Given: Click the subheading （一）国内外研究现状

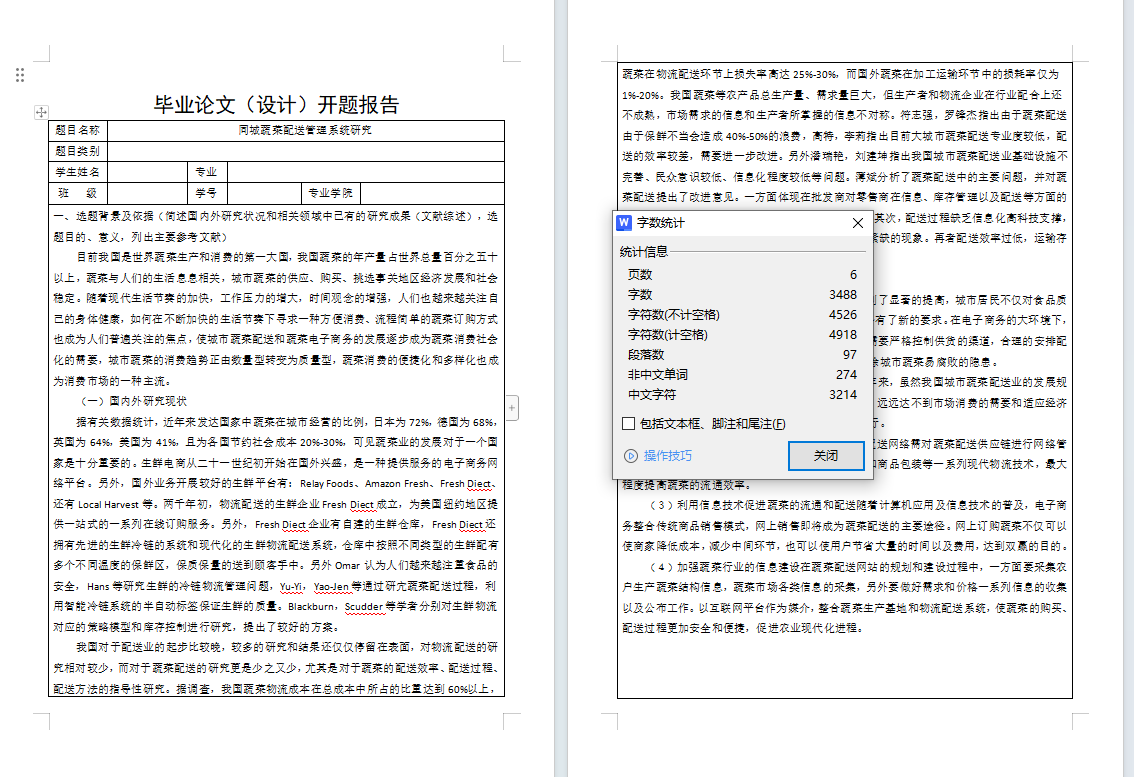Looking at the screenshot, I should pyautogui.click(x=132, y=401).
